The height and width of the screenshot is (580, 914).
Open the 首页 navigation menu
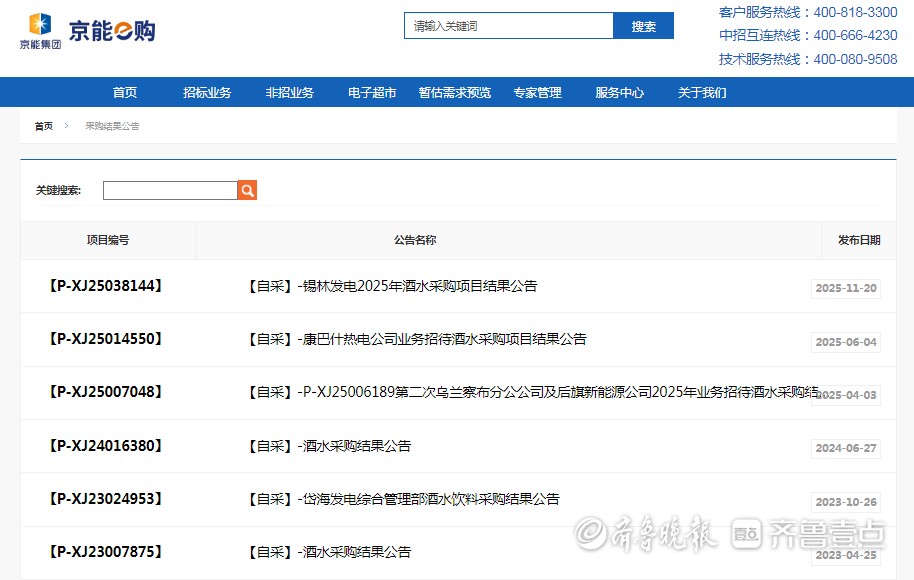(x=125, y=93)
